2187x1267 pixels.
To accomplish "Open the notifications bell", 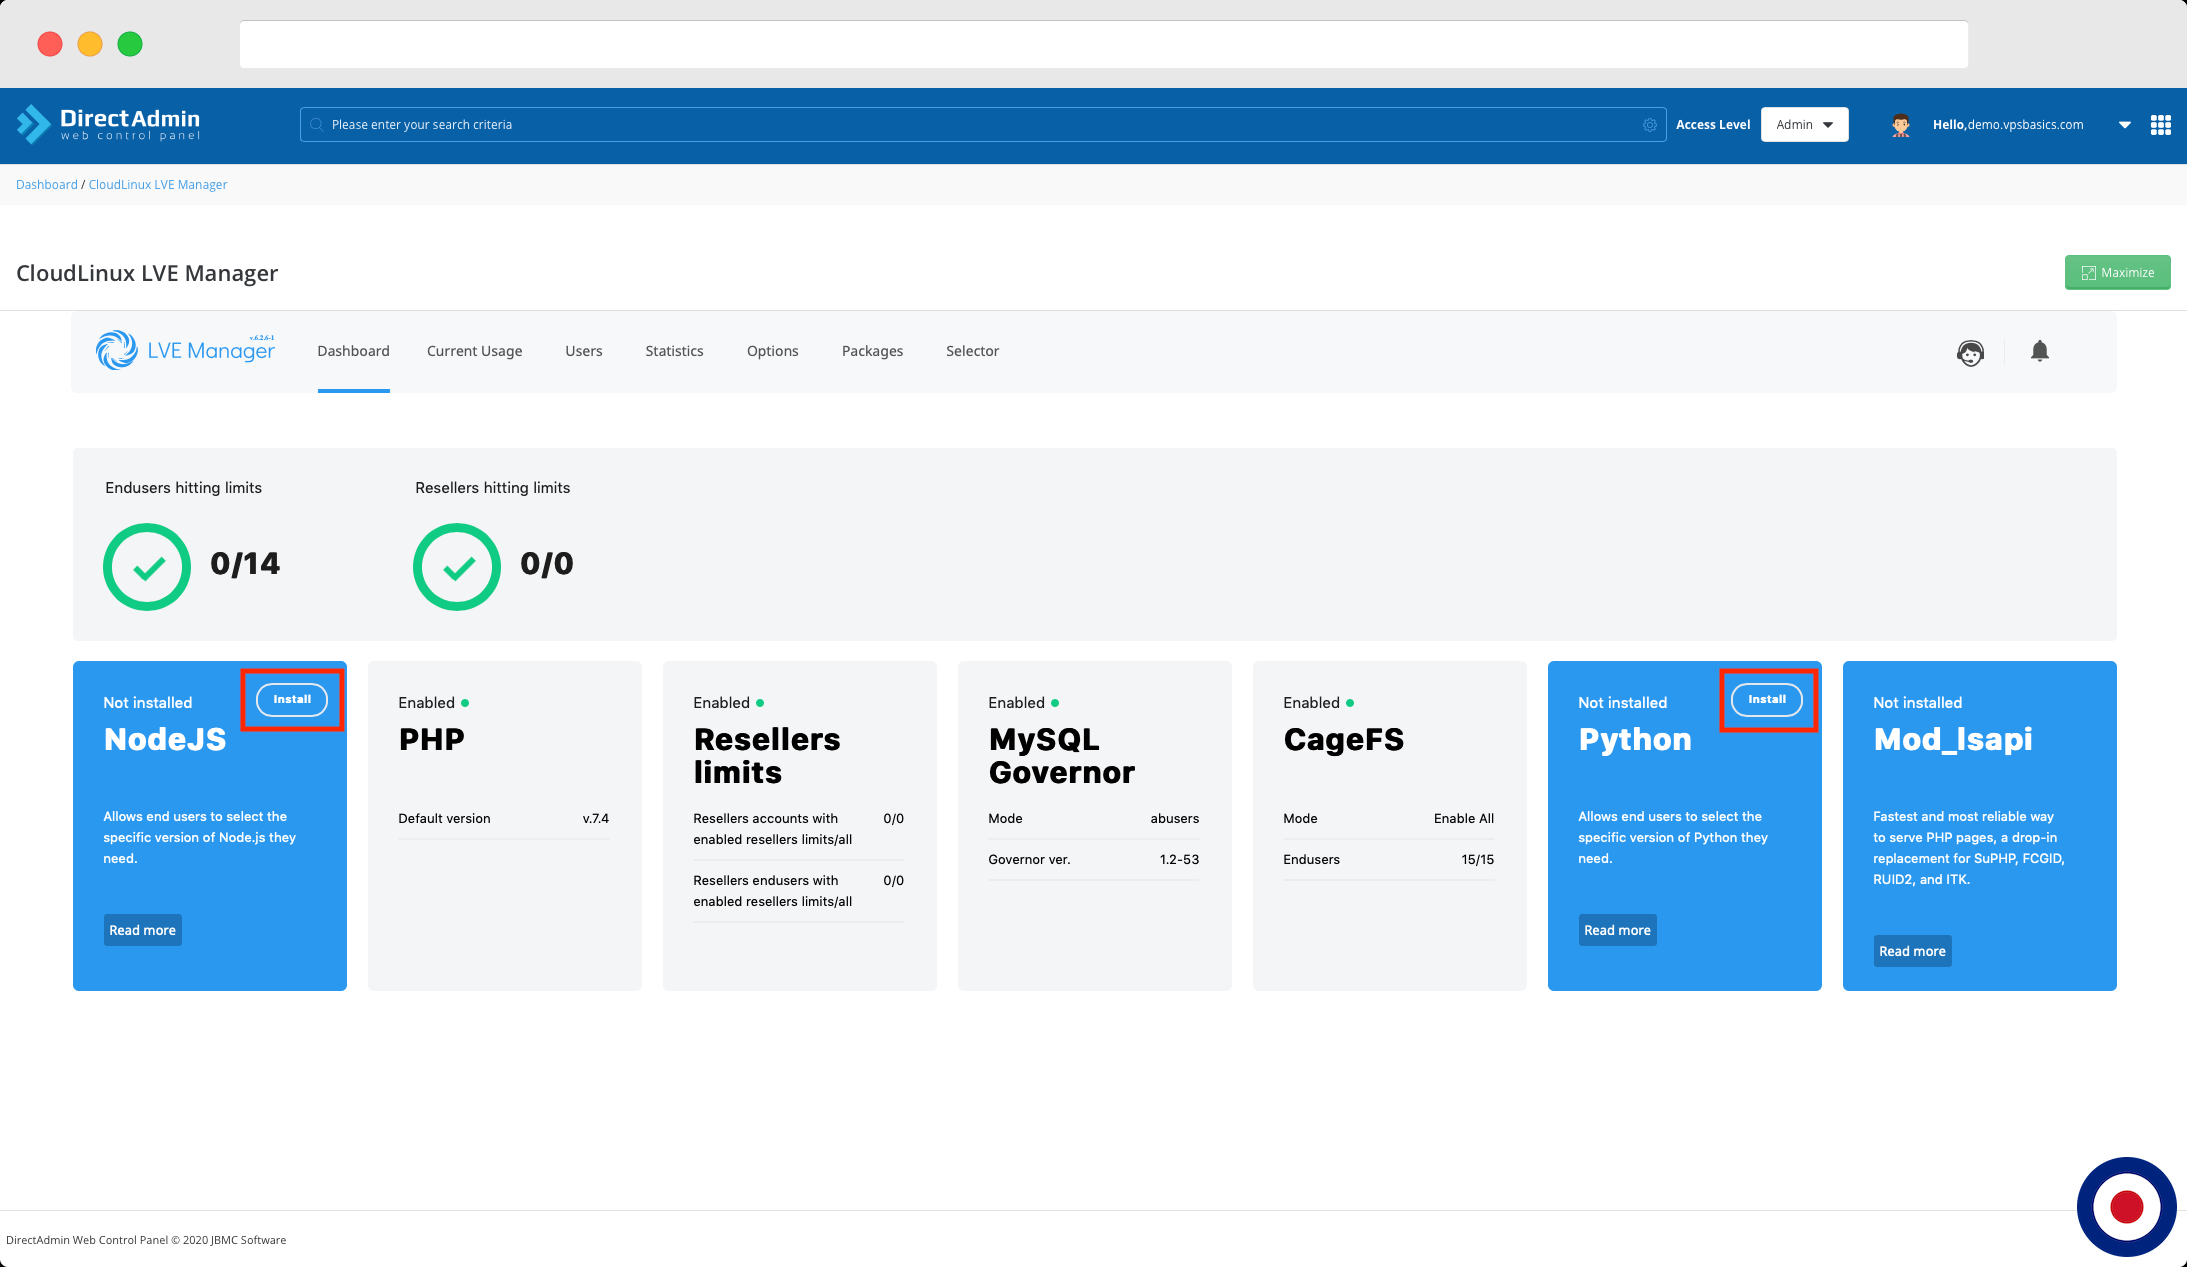I will tap(2039, 351).
